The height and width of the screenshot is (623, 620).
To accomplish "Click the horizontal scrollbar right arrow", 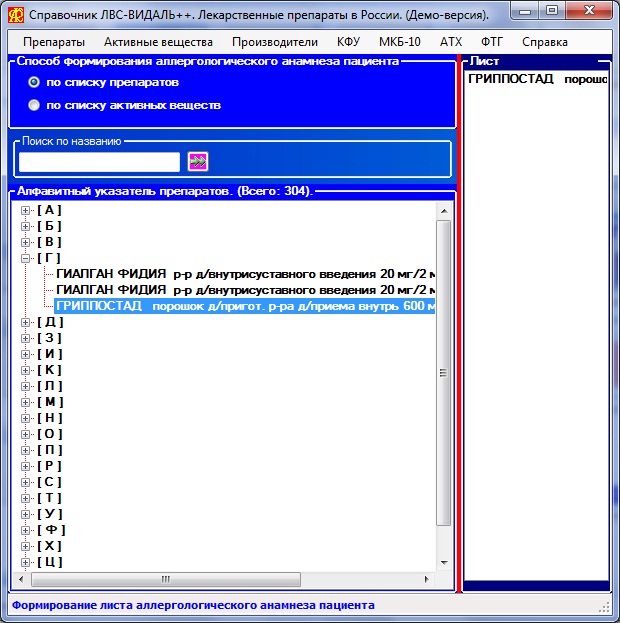I will [x=430, y=578].
